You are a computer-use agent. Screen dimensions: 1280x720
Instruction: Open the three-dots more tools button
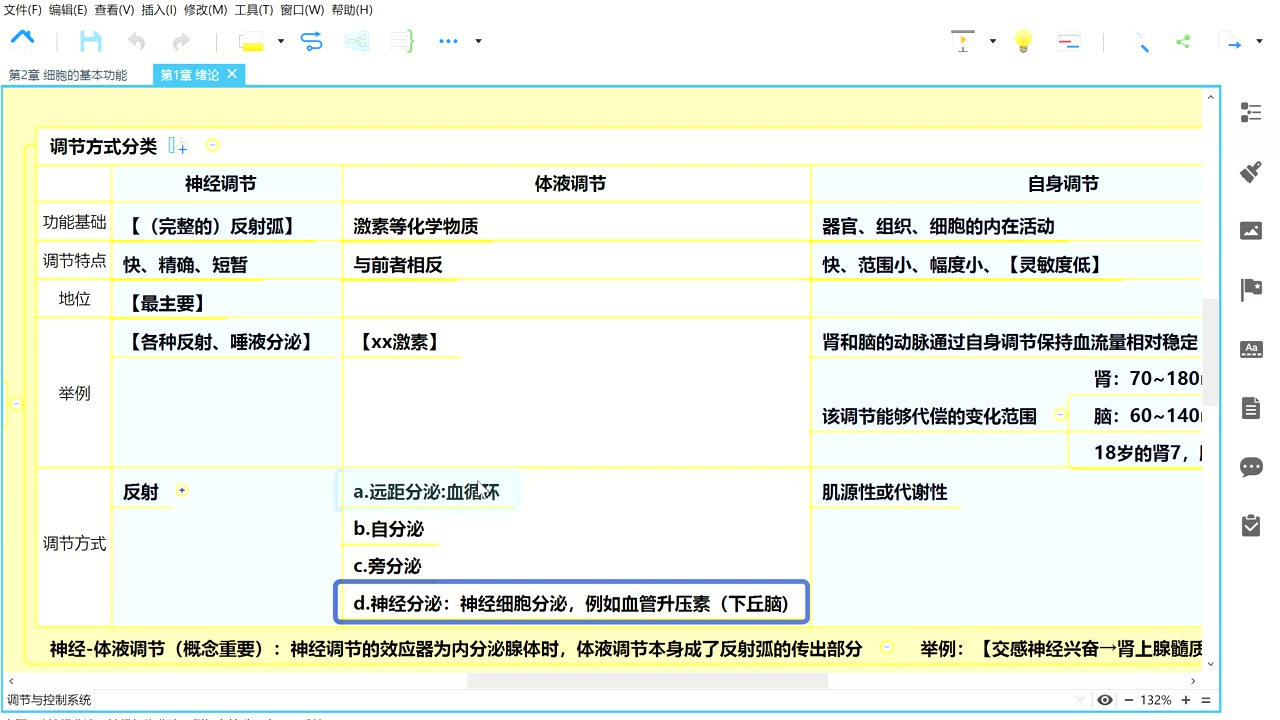coord(448,41)
